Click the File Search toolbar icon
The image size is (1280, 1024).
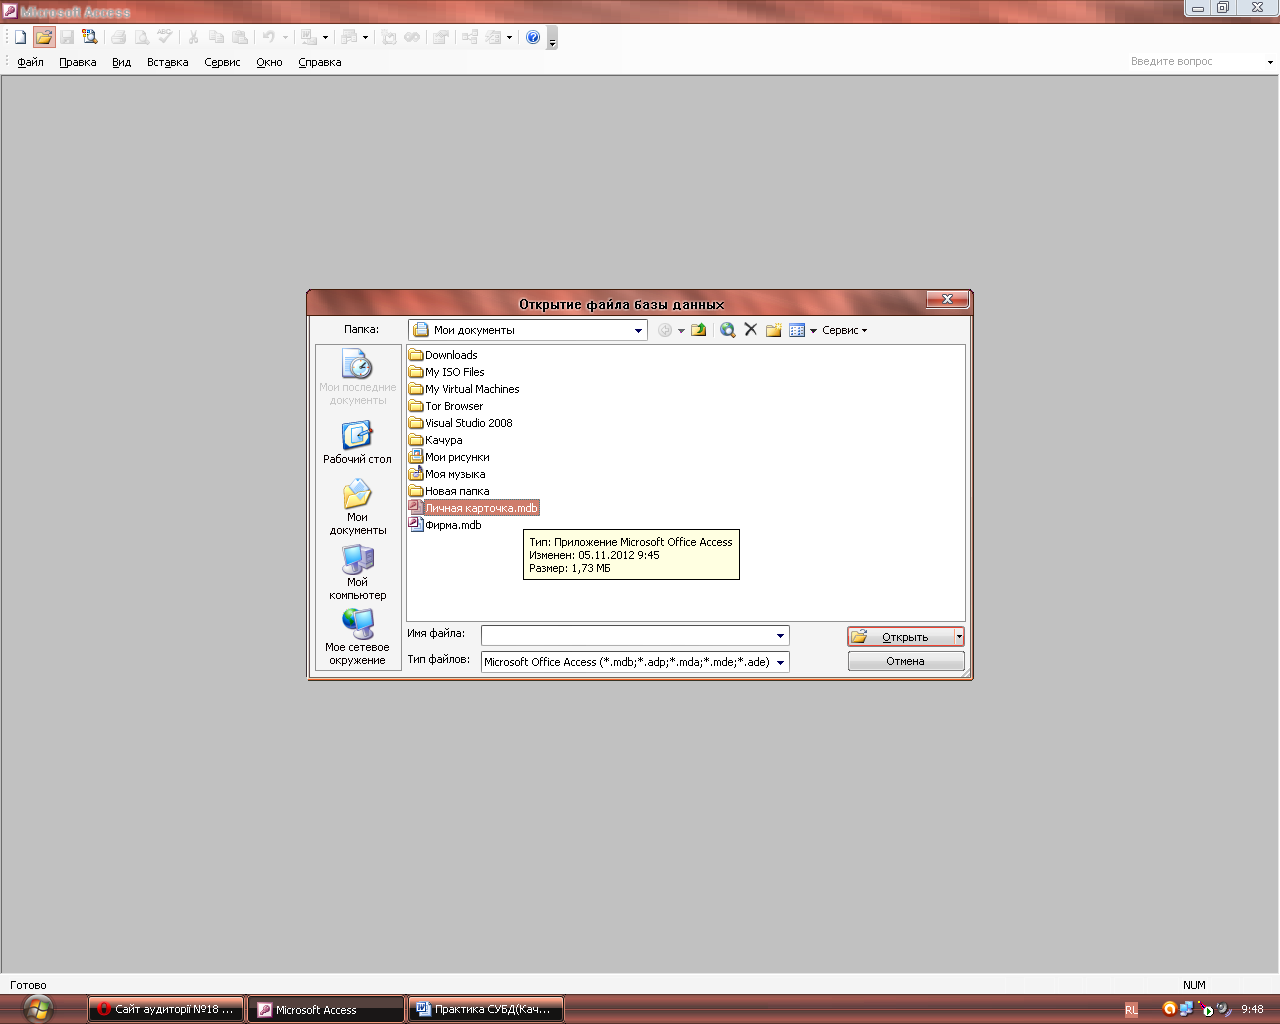click(89, 37)
